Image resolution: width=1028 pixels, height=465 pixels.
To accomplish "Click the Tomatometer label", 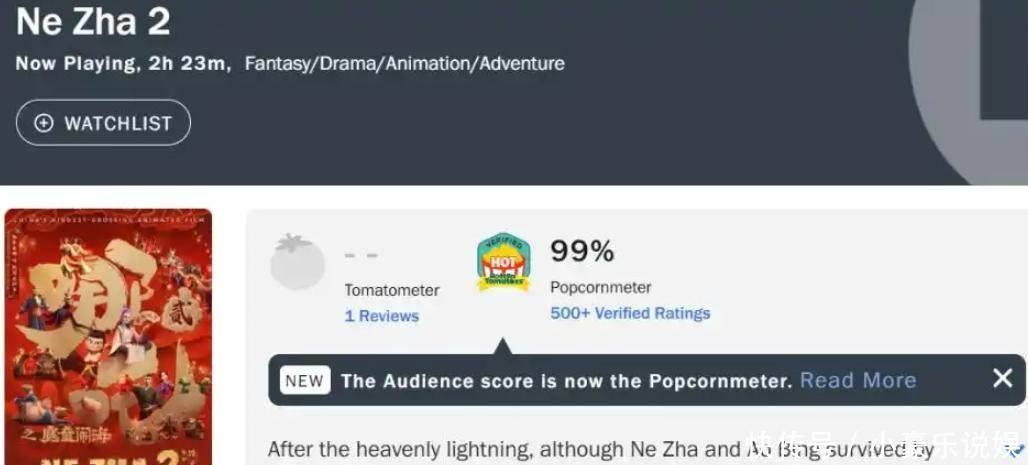I will pyautogui.click(x=392, y=290).
